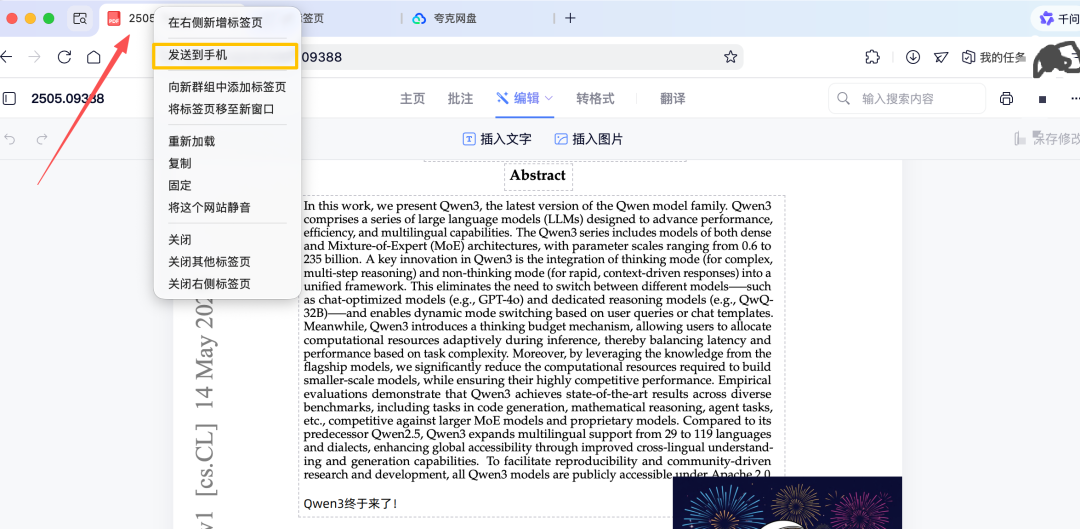
Task: Open the extensions puzzle icon
Action: point(873,57)
